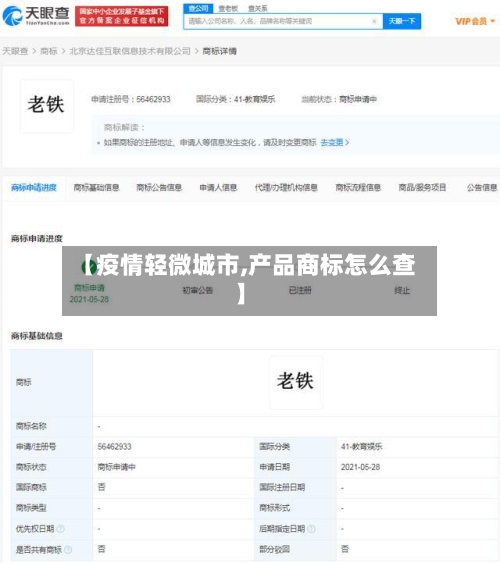Click the 去变更 link
500x563 pixels.
pos(335,143)
